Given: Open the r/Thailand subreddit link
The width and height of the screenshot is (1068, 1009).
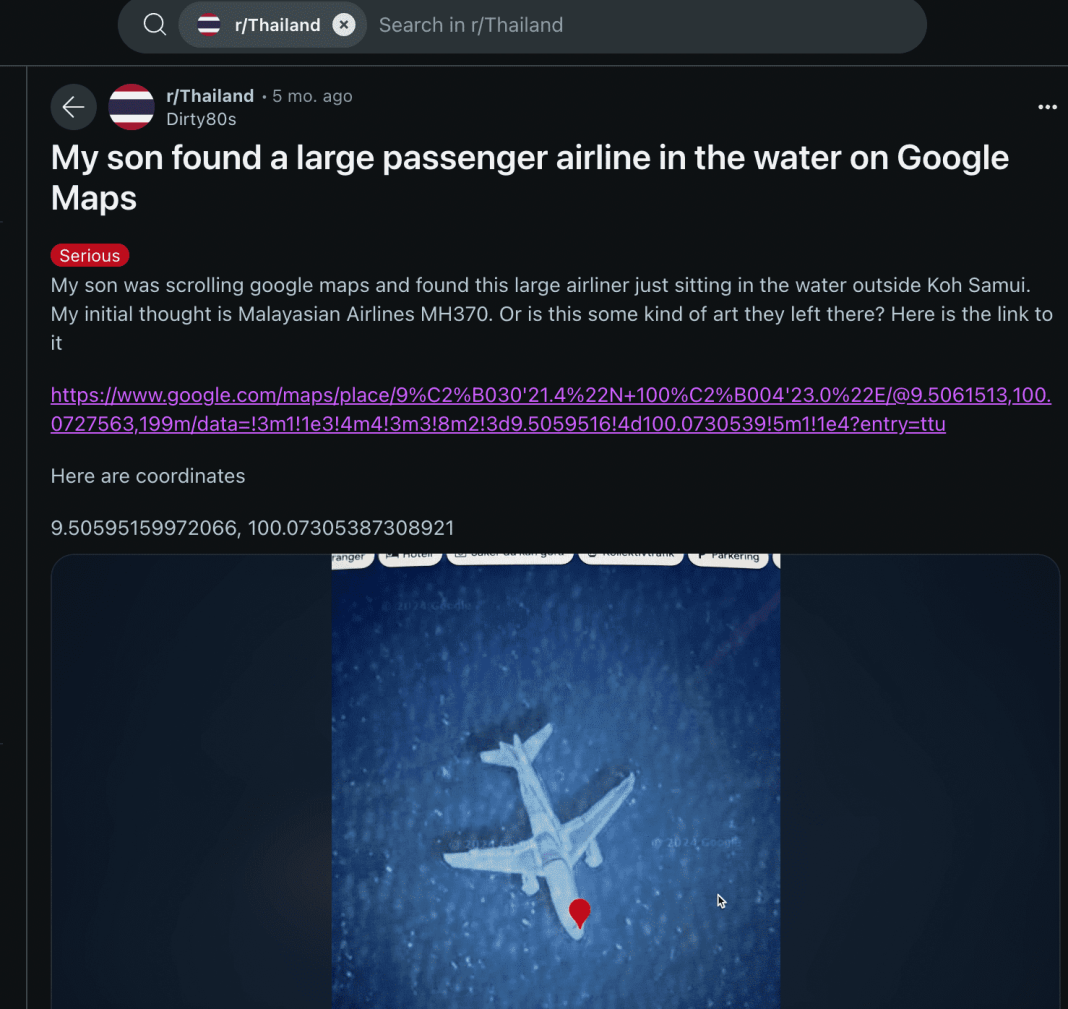Looking at the screenshot, I should [210, 96].
